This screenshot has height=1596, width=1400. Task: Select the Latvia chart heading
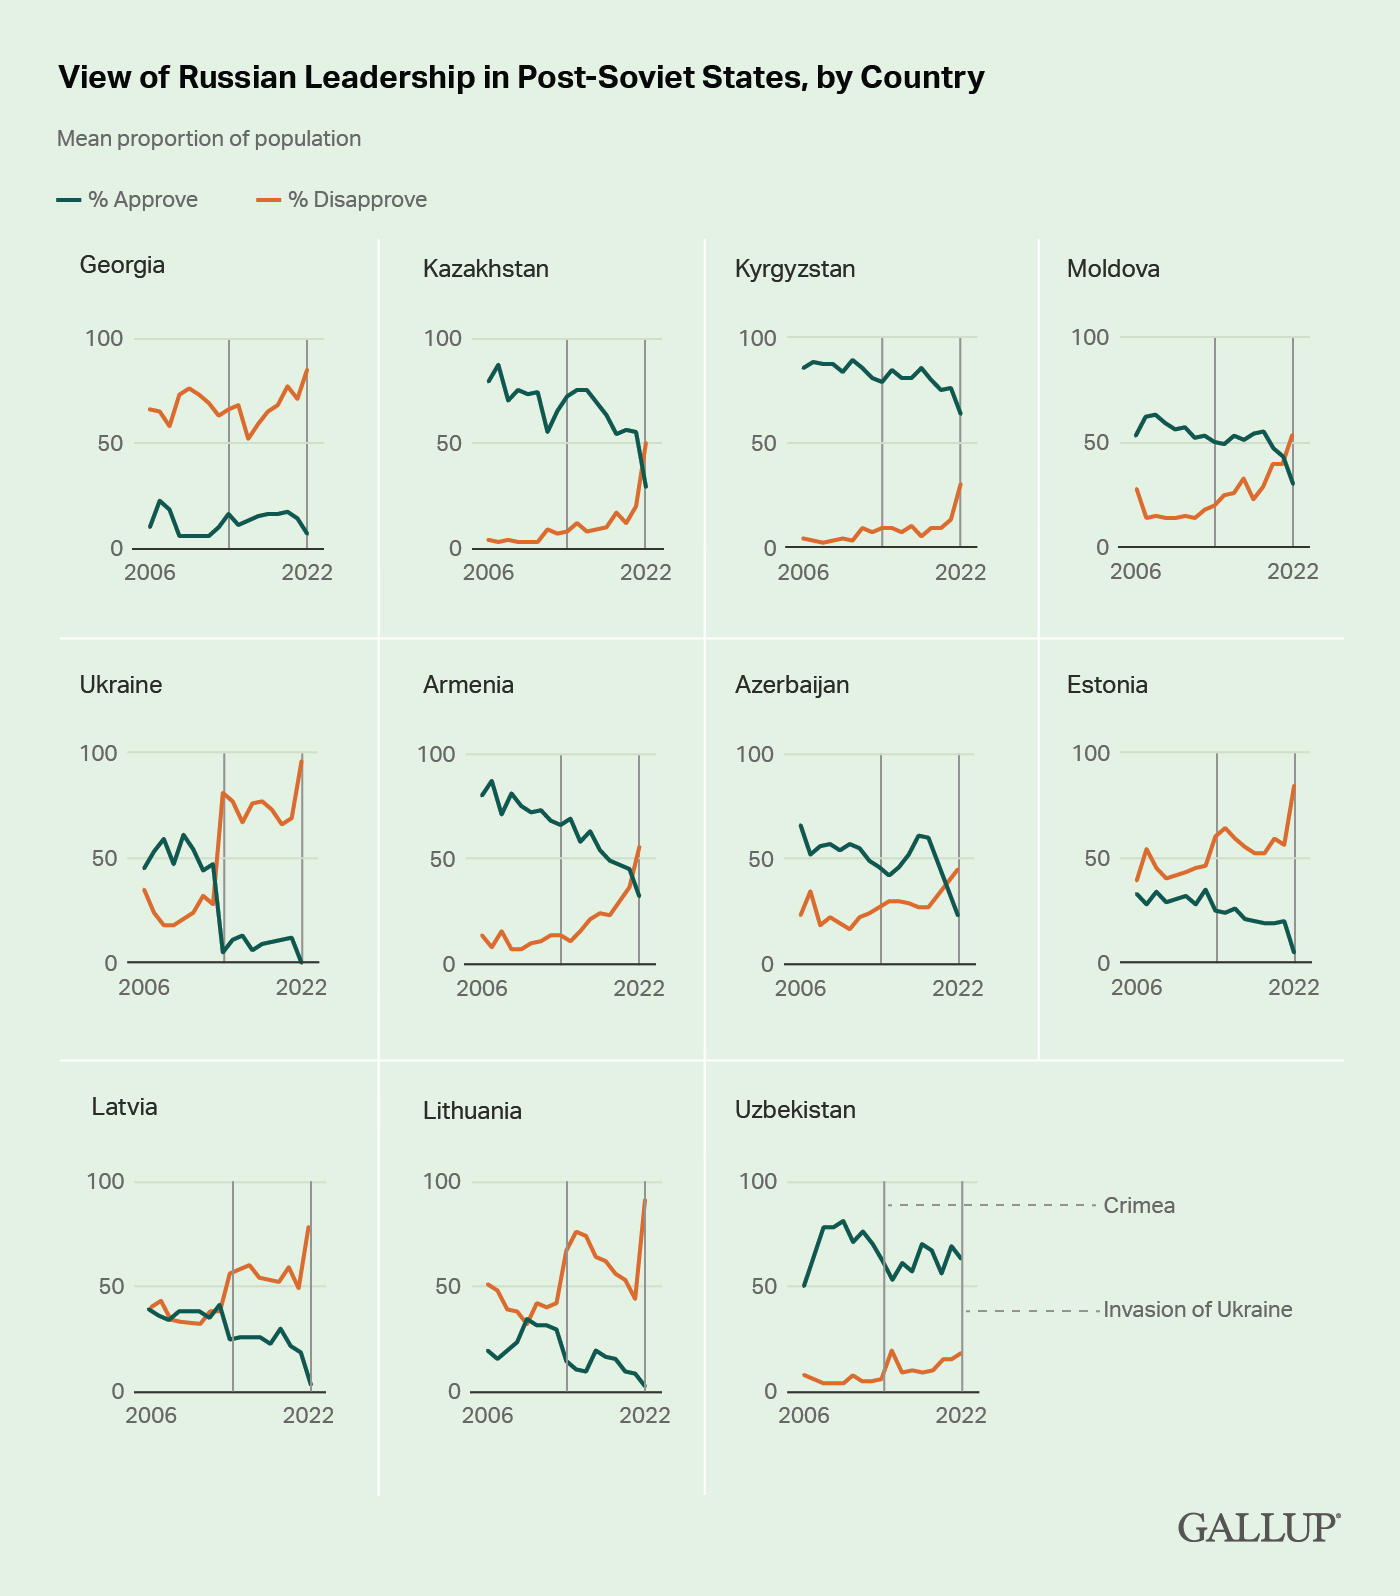[x=124, y=1107]
